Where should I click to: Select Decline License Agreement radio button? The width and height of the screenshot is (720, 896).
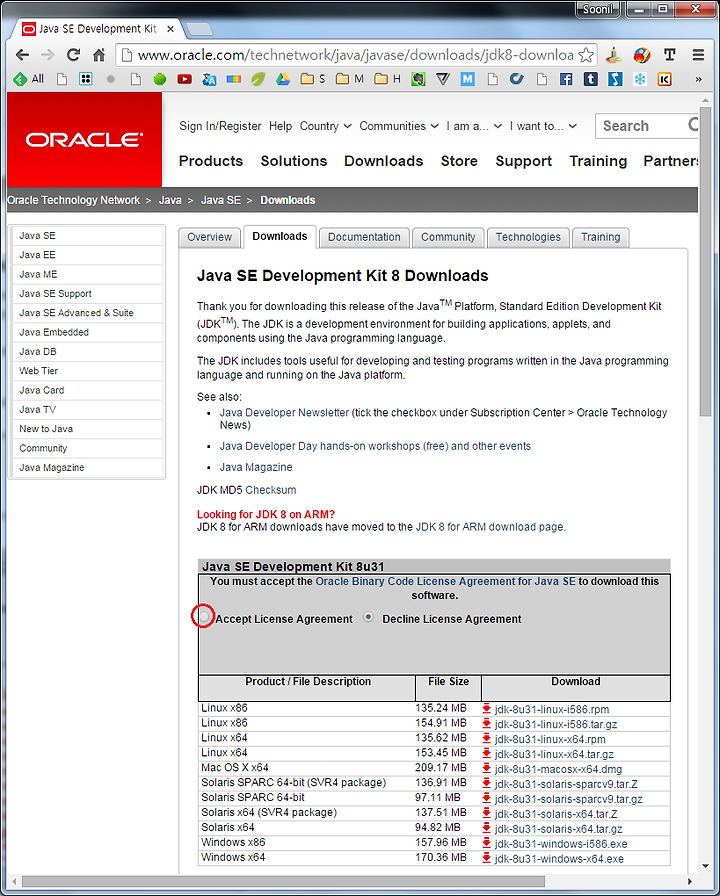point(369,617)
